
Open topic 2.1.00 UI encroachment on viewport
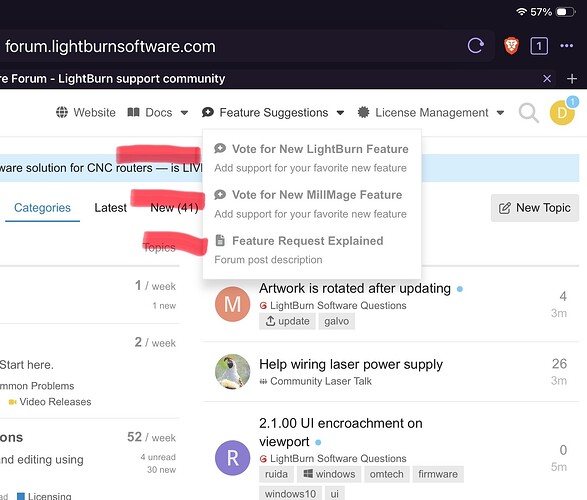pos(341,432)
